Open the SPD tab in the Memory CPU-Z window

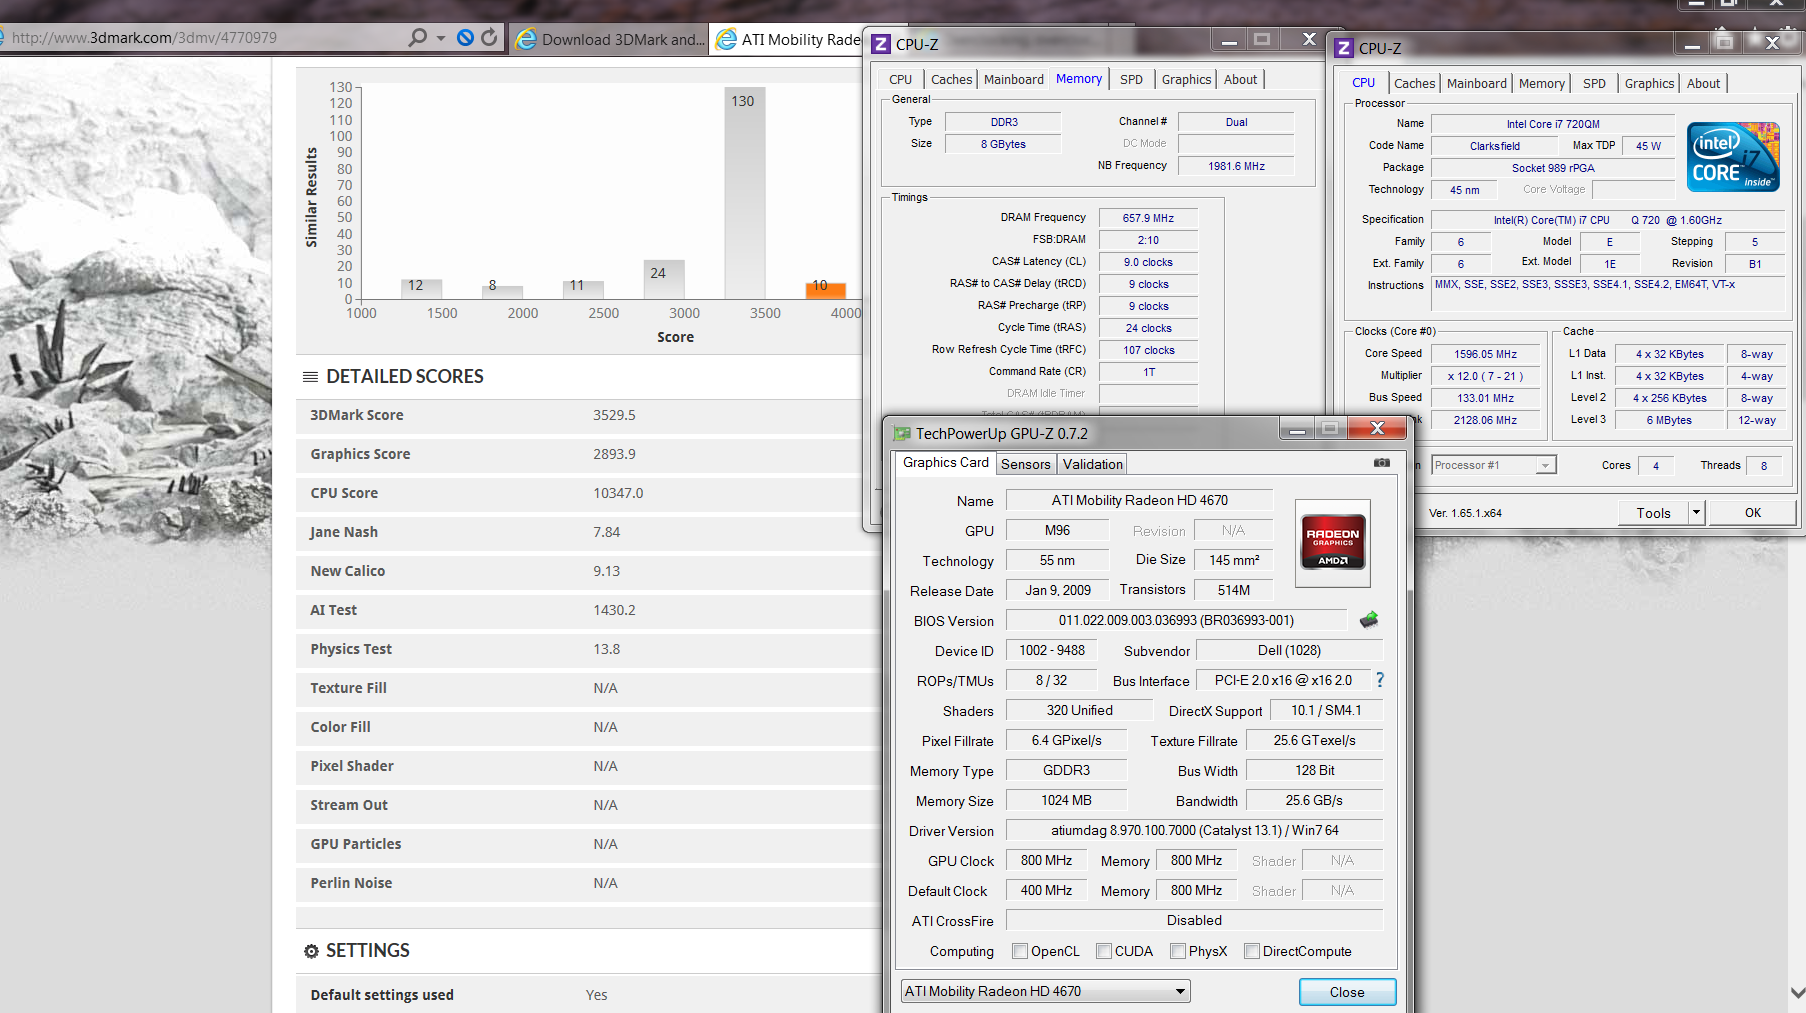(x=1131, y=80)
